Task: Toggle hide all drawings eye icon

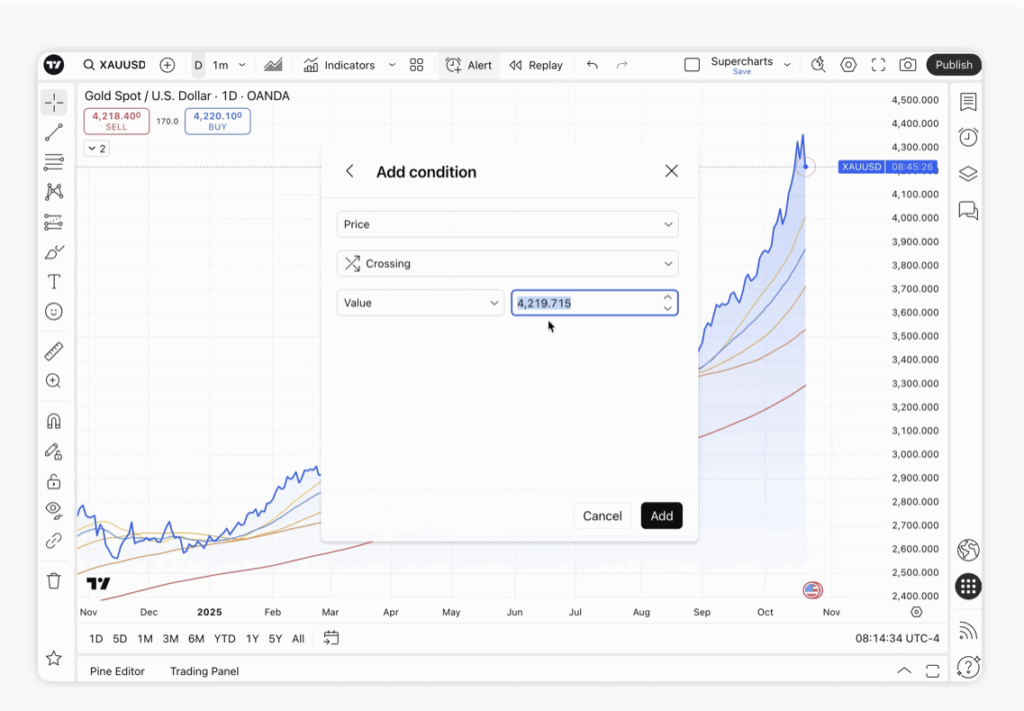Action: pyautogui.click(x=54, y=510)
